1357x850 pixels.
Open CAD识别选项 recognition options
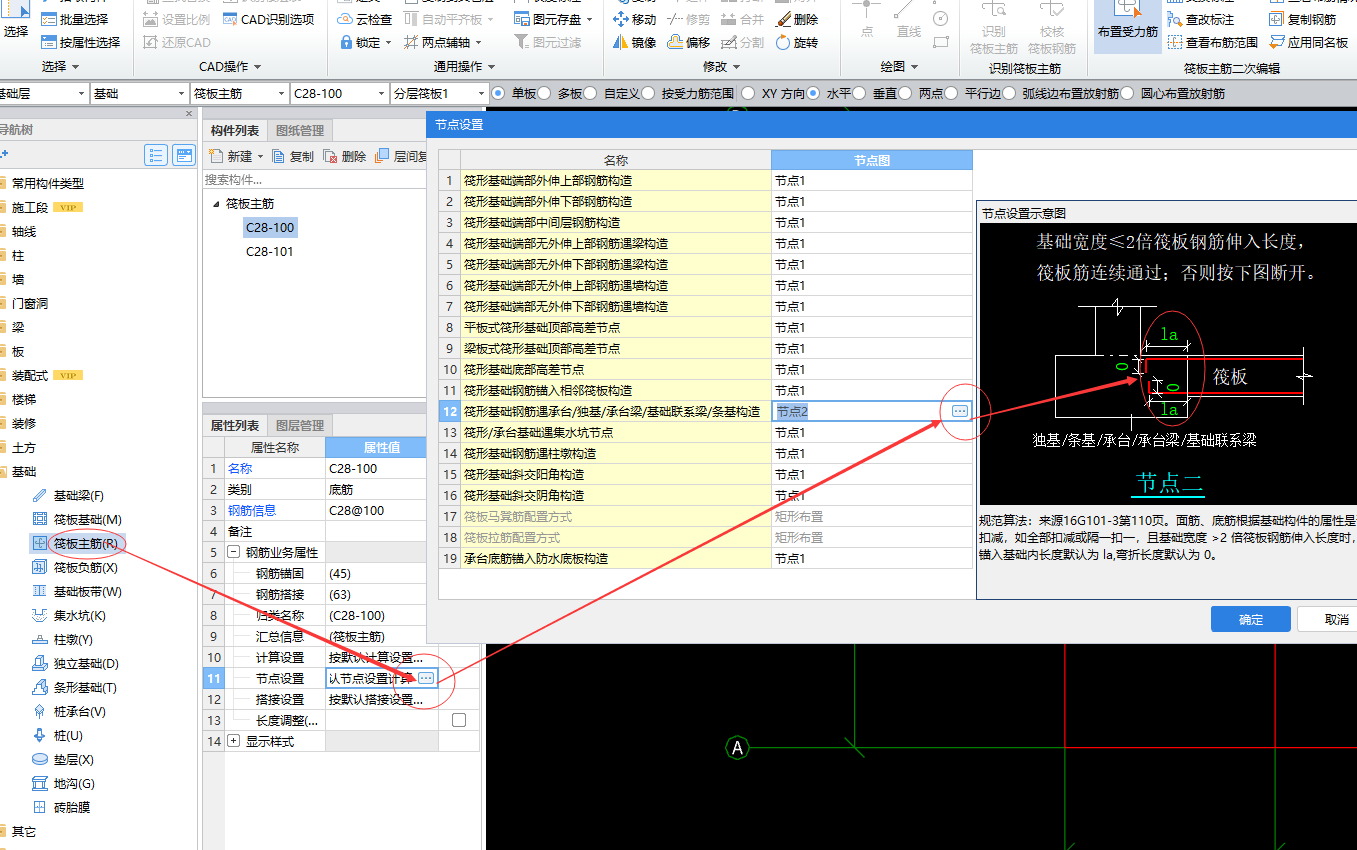(x=267, y=19)
